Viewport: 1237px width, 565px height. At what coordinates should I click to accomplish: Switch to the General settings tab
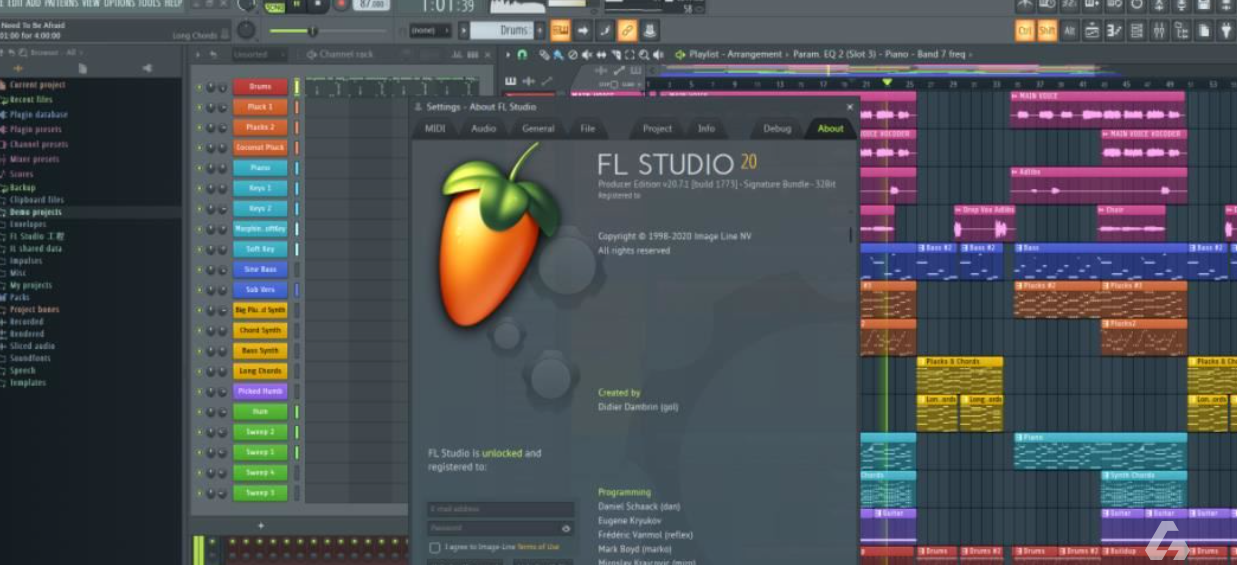(x=538, y=128)
